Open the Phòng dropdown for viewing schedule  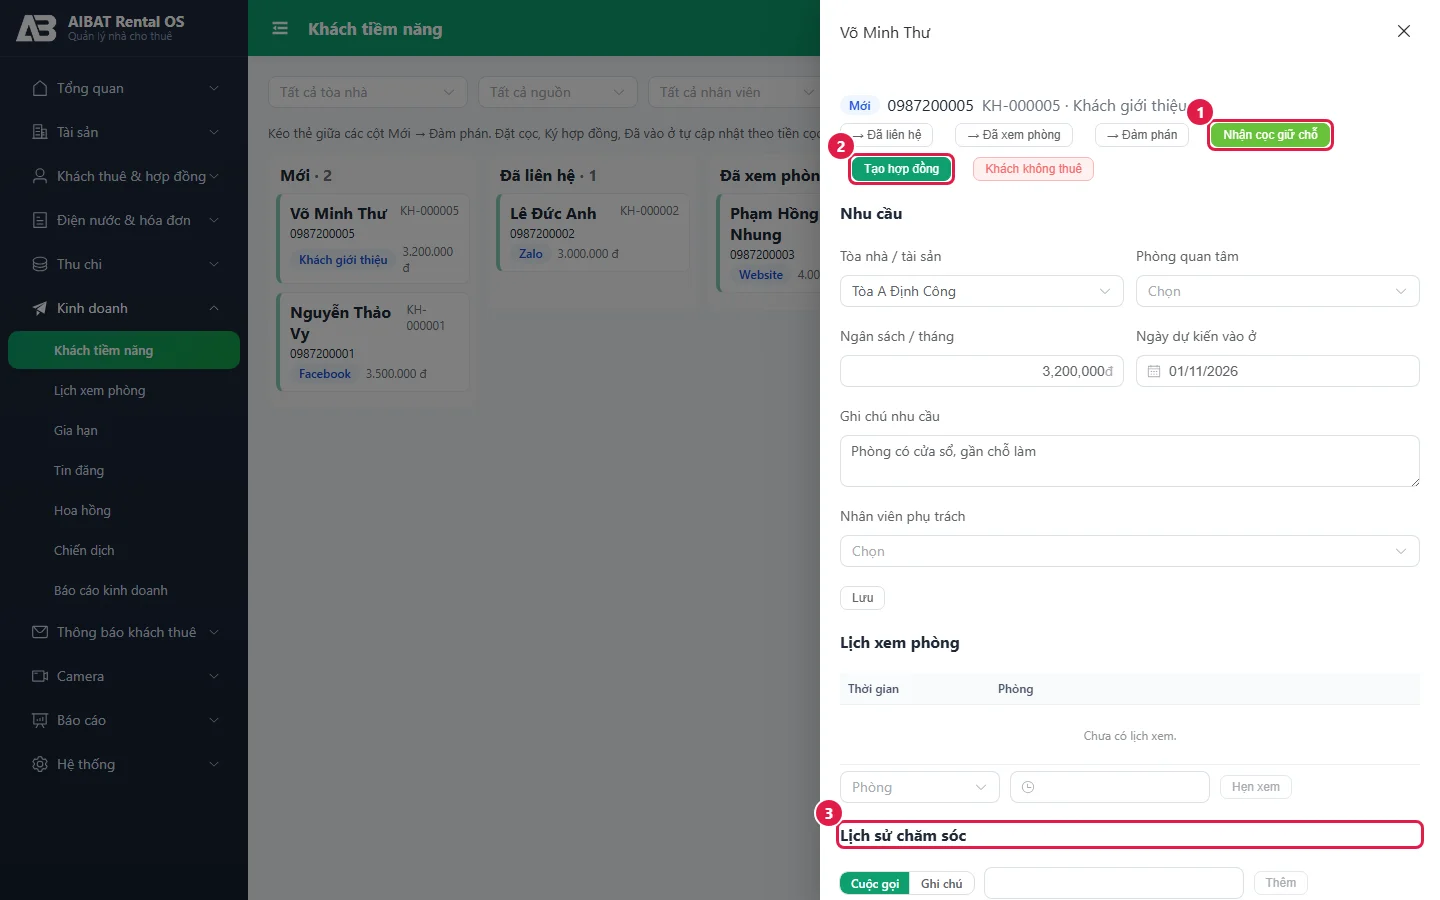pyautogui.click(x=920, y=787)
